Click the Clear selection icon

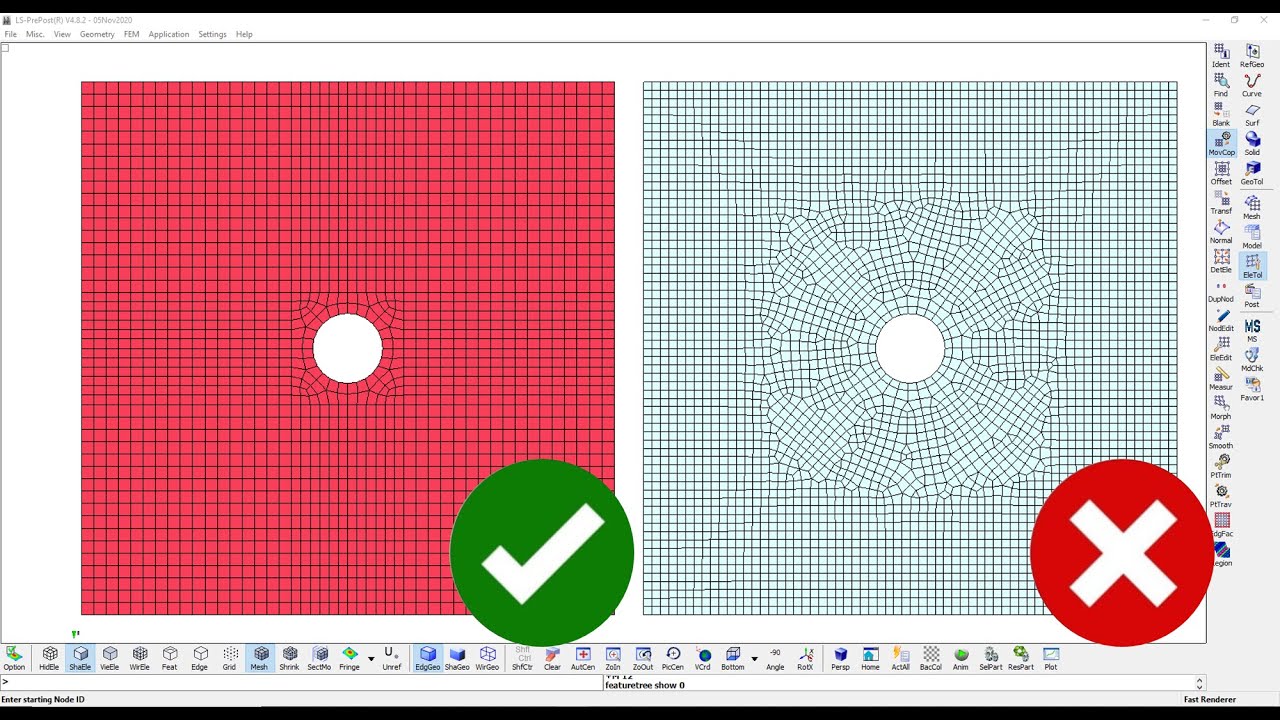tap(552, 658)
